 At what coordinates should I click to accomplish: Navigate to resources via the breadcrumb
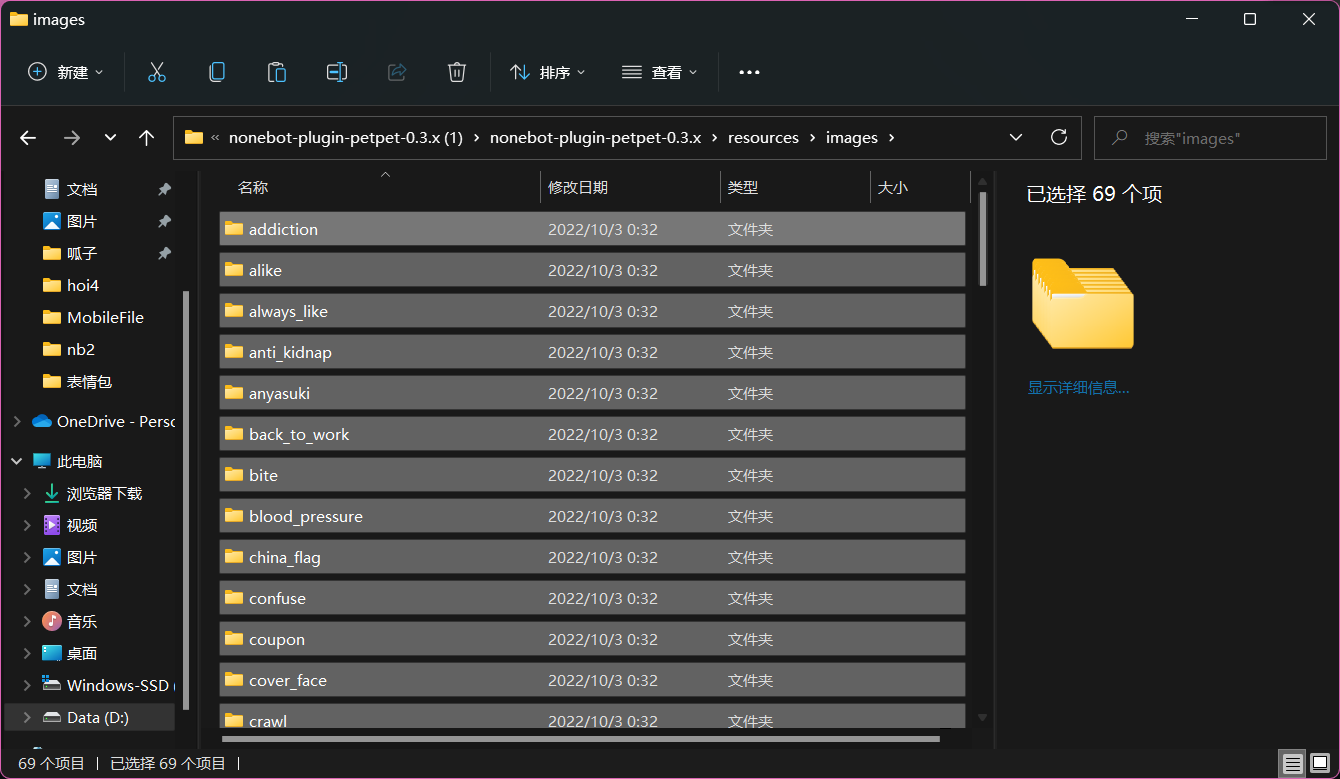tap(763, 137)
